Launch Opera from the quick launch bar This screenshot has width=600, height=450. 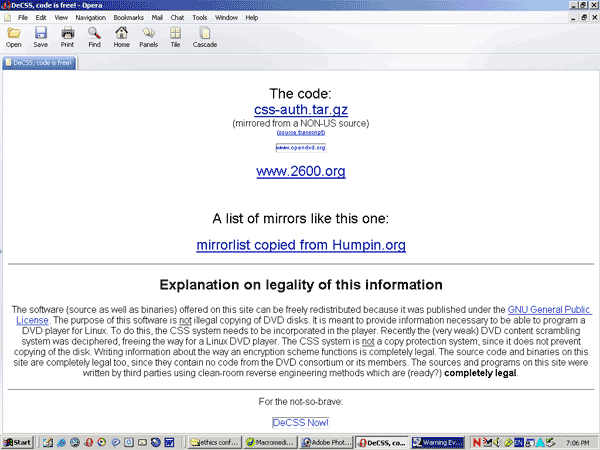(89, 443)
